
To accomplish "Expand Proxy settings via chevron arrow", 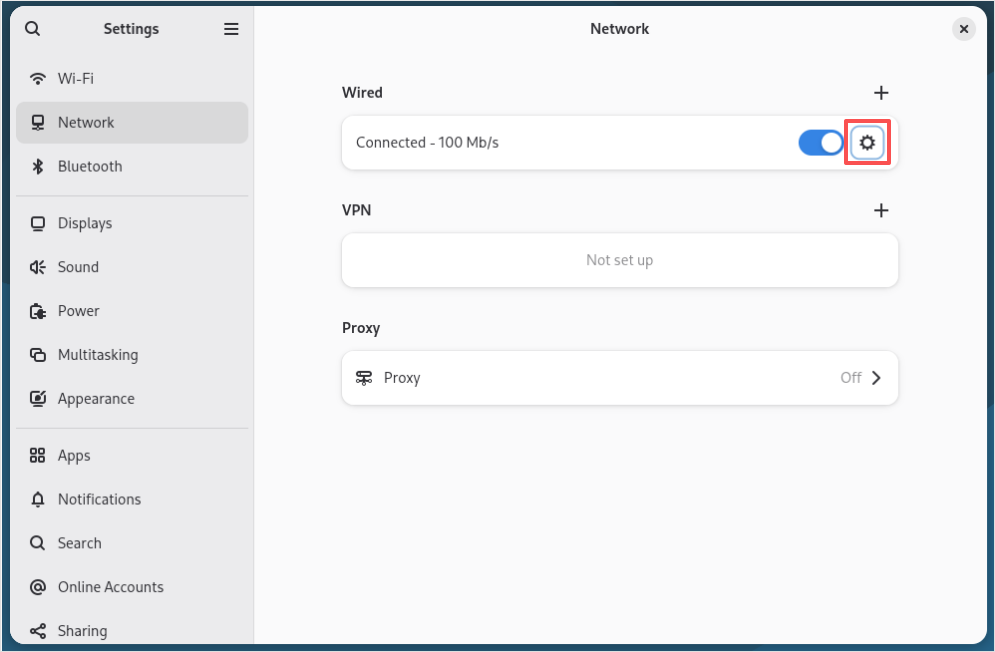I will click(876, 378).
